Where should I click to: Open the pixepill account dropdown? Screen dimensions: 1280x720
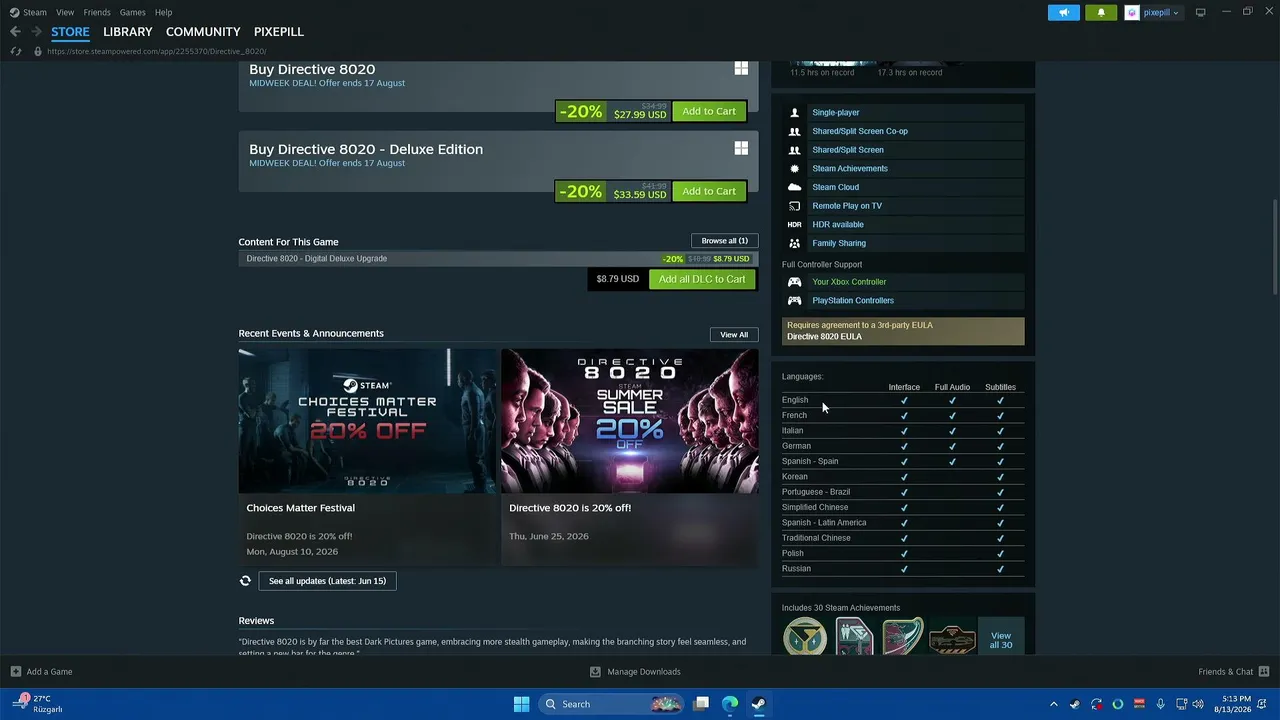(1153, 12)
